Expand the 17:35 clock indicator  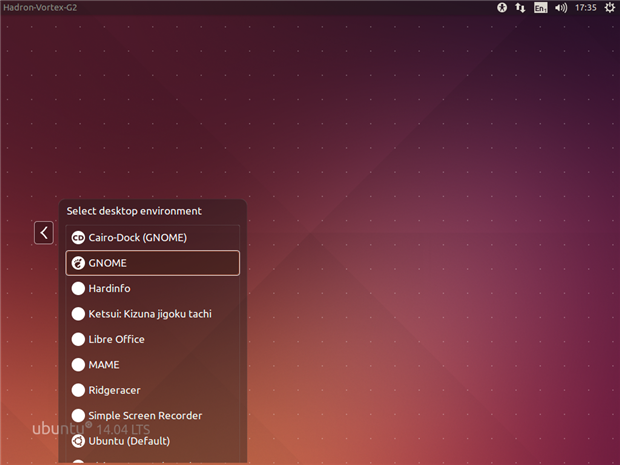[x=586, y=8]
